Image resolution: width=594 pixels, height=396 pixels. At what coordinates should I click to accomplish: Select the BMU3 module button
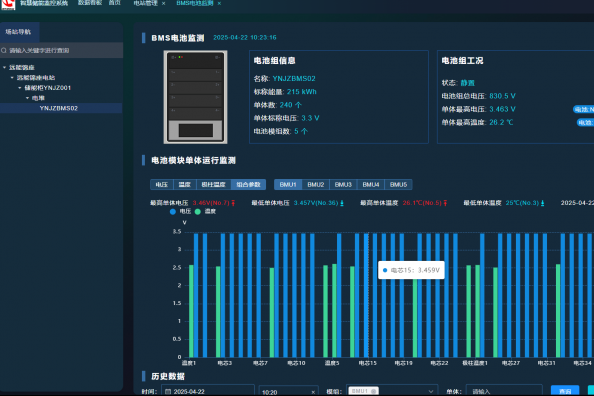click(343, 185)
